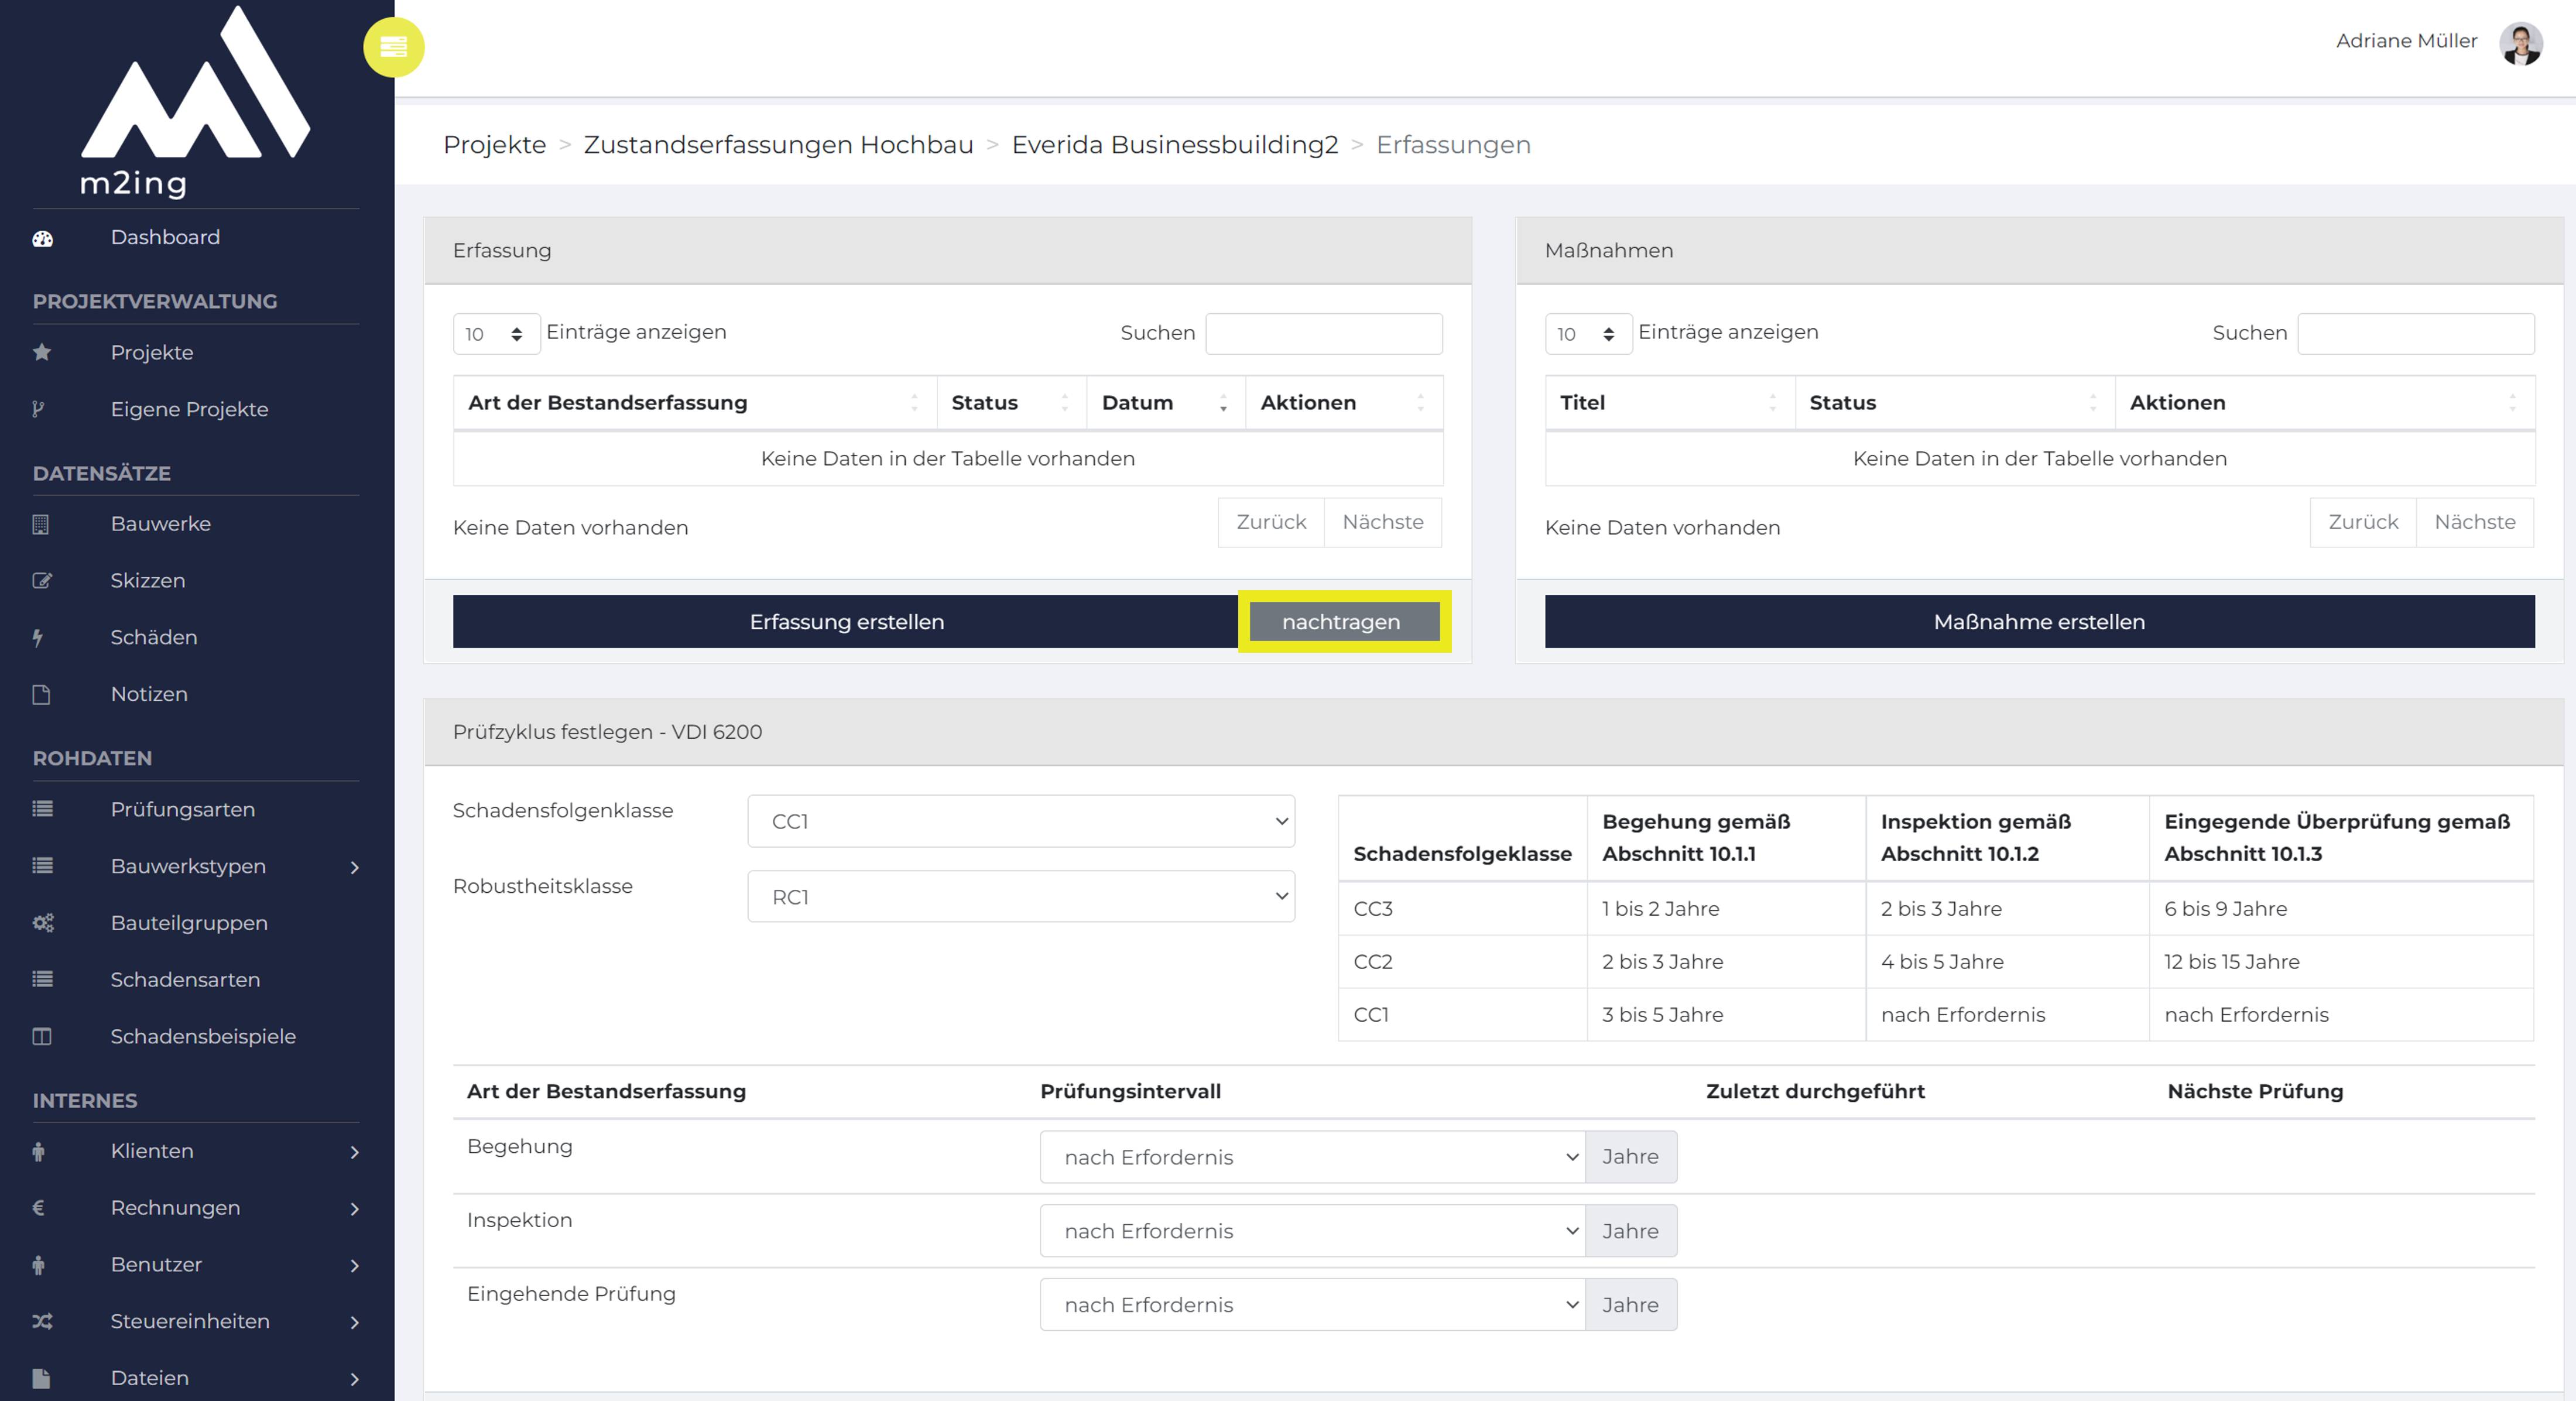Open Dashboard via its gauge icon
Image resolution: width=2576 pixels, height=1401 pixels.
click(x=42, y=238)
